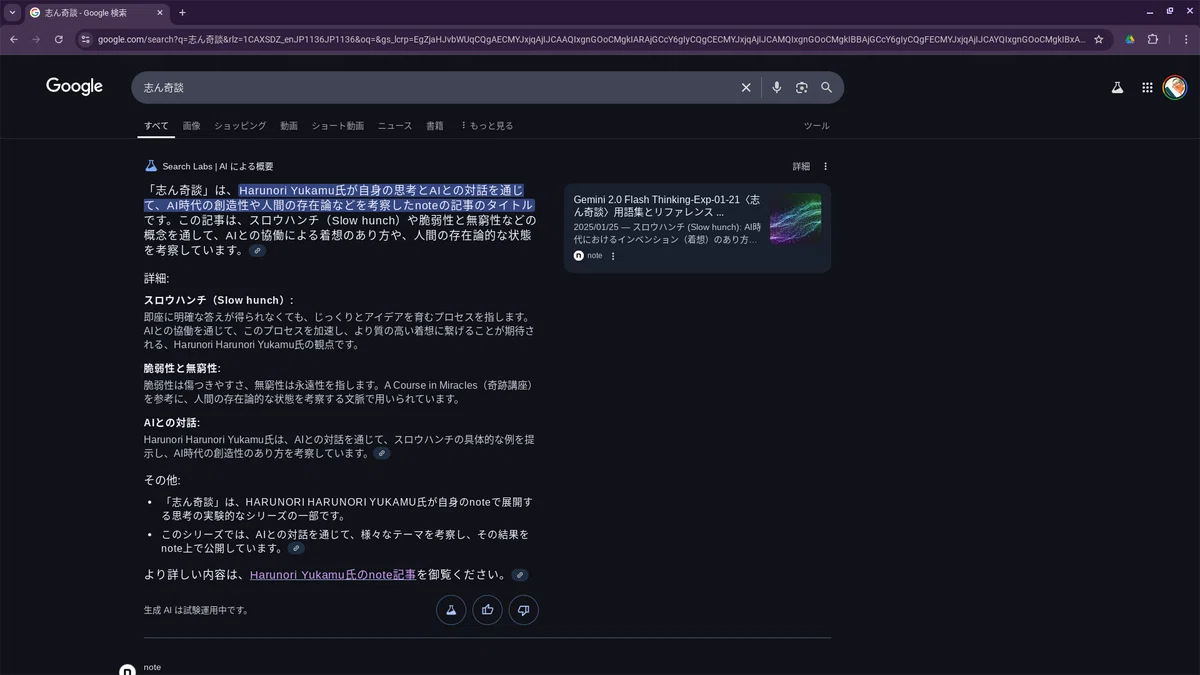Image resolution: width=1200 pixels, height=675 pixels.
Task: Open the Google apps grid
Action: tap(1147, 87)
